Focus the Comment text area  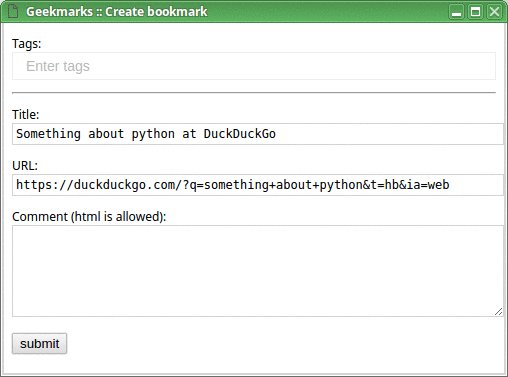point(258,271)
